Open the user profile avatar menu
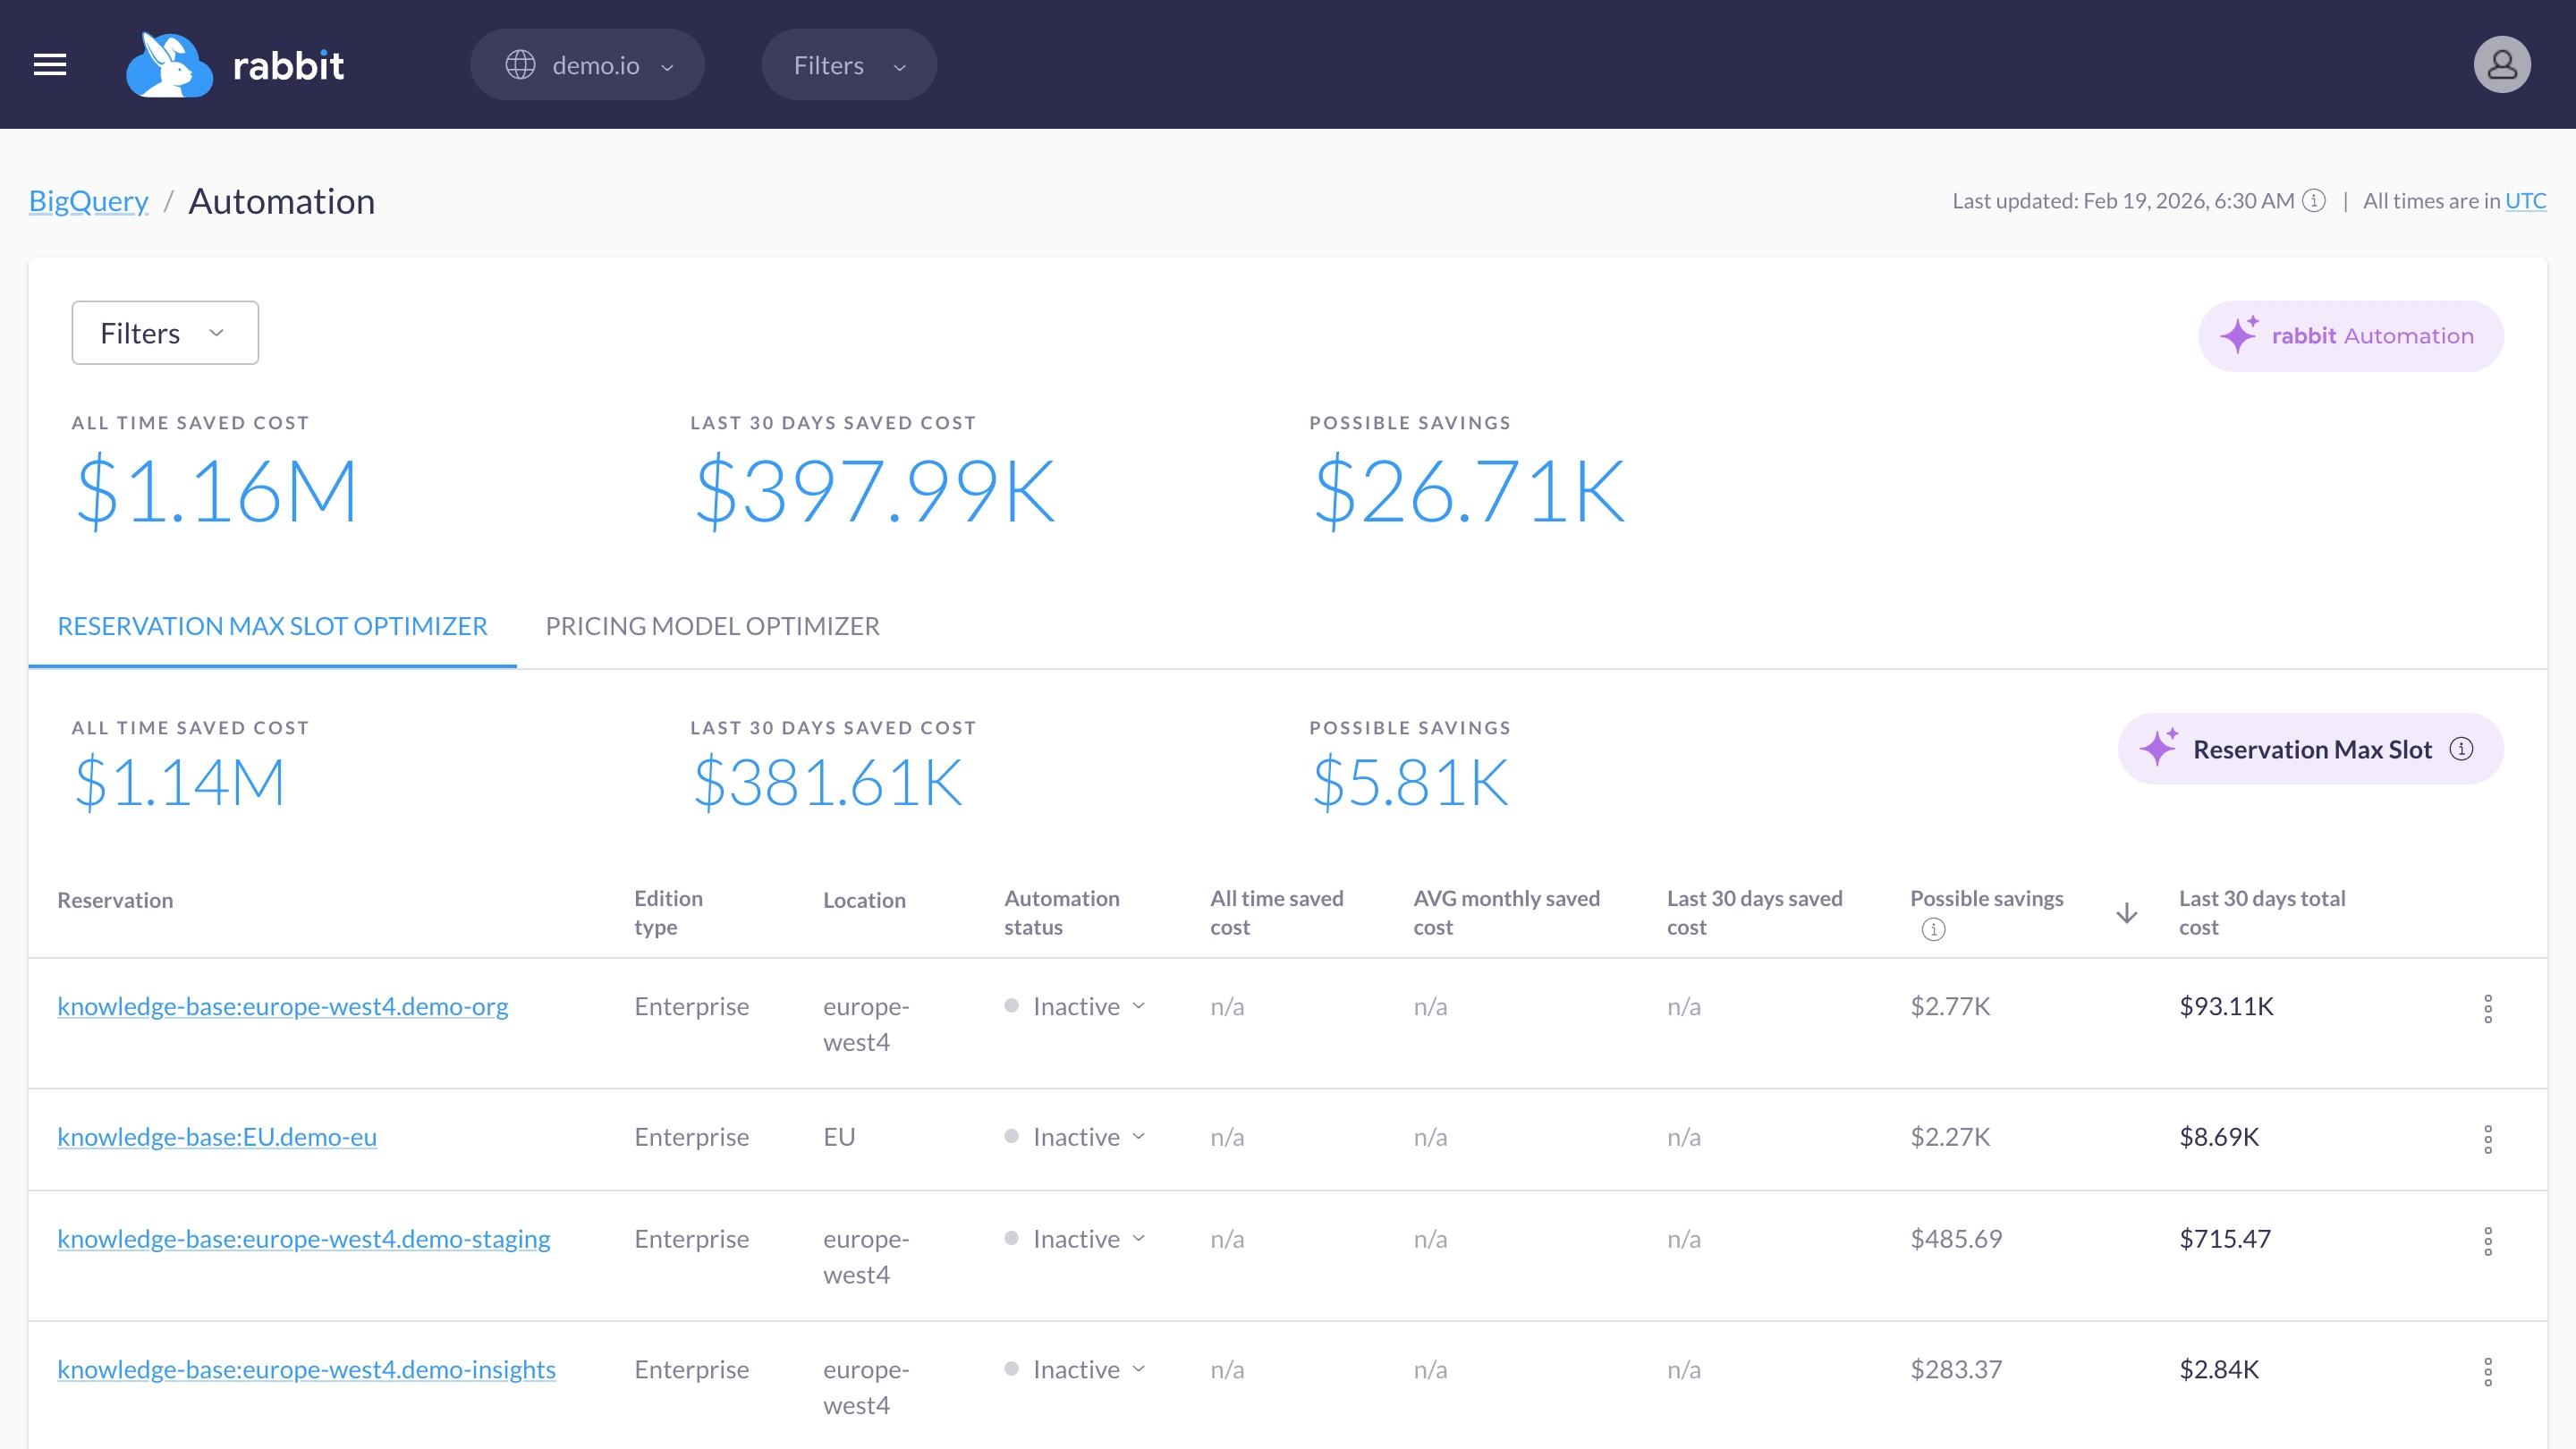Image resolution: width=2576 pixels, height=1449 pixels. pyautogui.click(x=2501, y=64)
